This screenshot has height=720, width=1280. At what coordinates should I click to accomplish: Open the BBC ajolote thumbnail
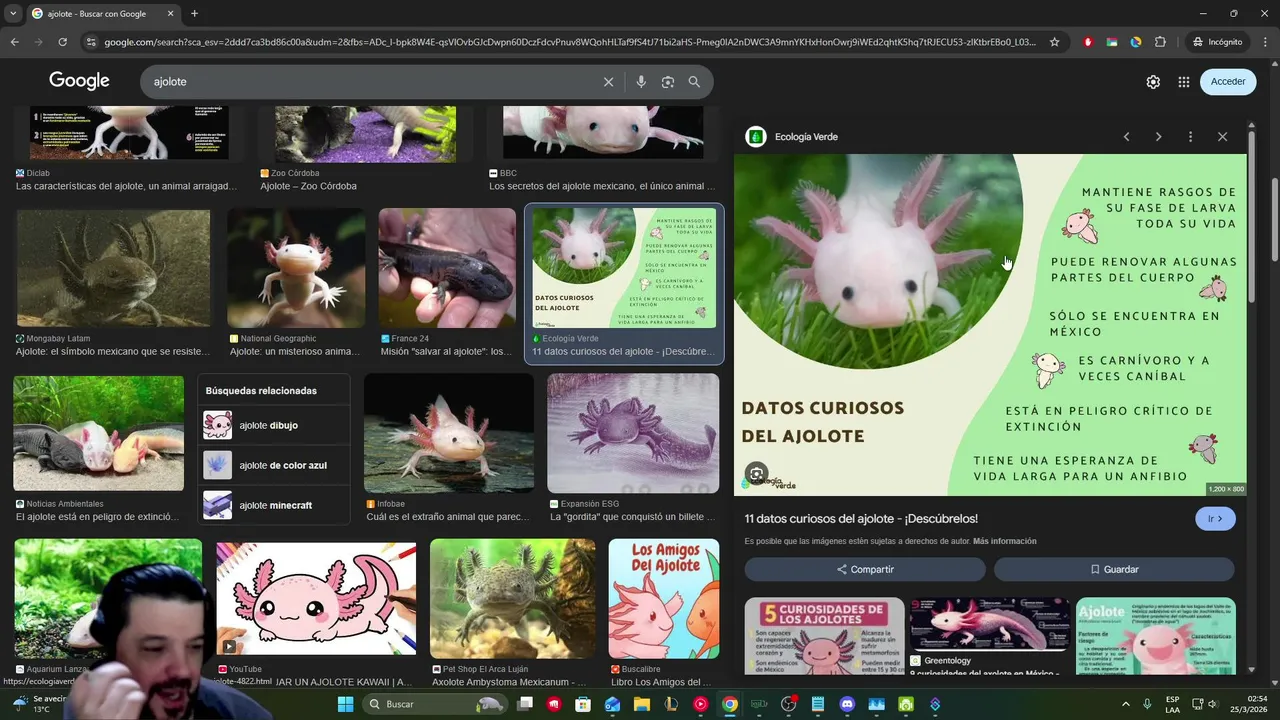pos(603,134)
